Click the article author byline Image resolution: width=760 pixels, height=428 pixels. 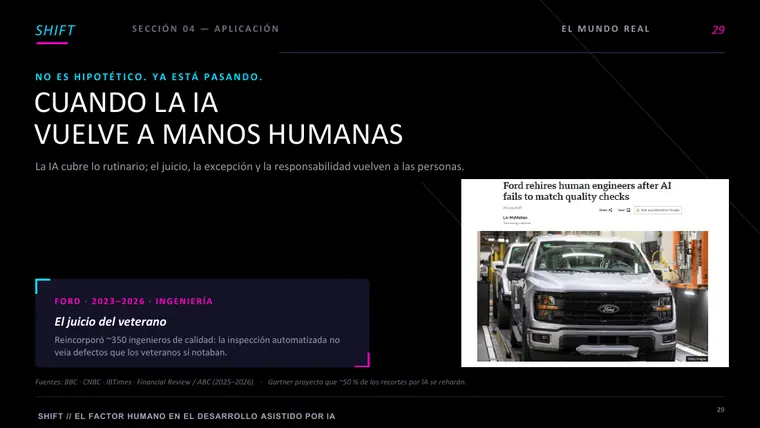pyautogui.click(x=516, y=218)
